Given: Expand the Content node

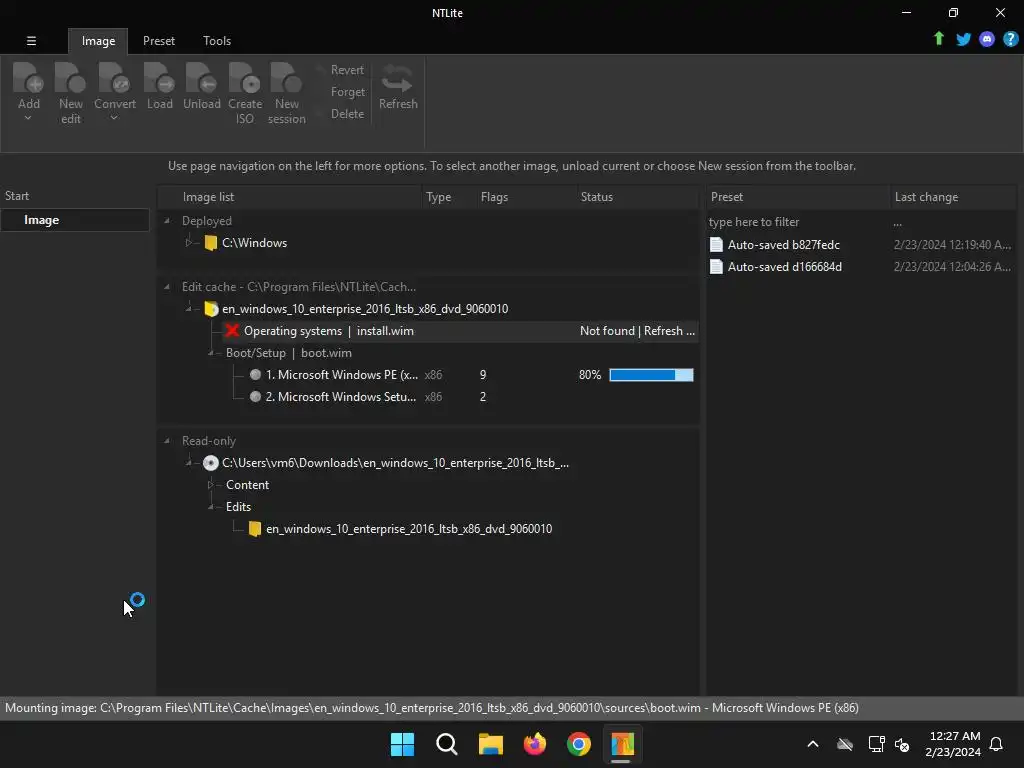Looking at the screenshot, I should [210, 485].
